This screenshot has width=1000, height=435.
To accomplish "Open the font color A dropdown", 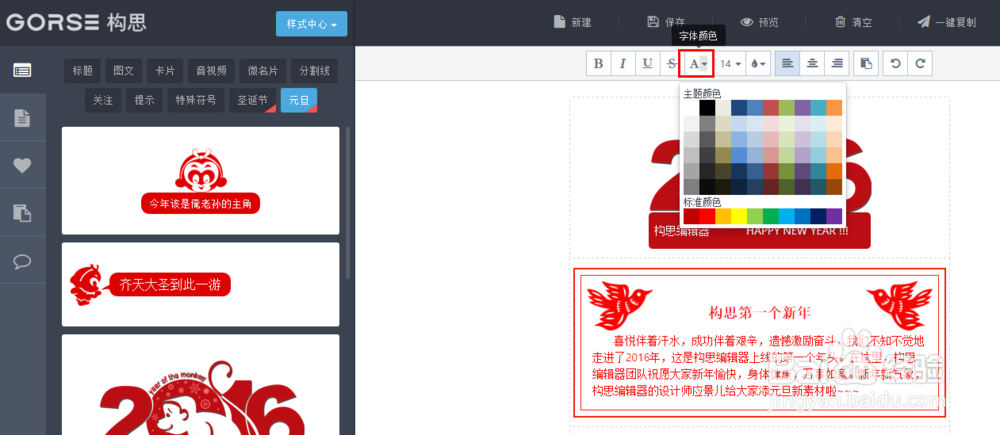I will [x=698, y=64].
